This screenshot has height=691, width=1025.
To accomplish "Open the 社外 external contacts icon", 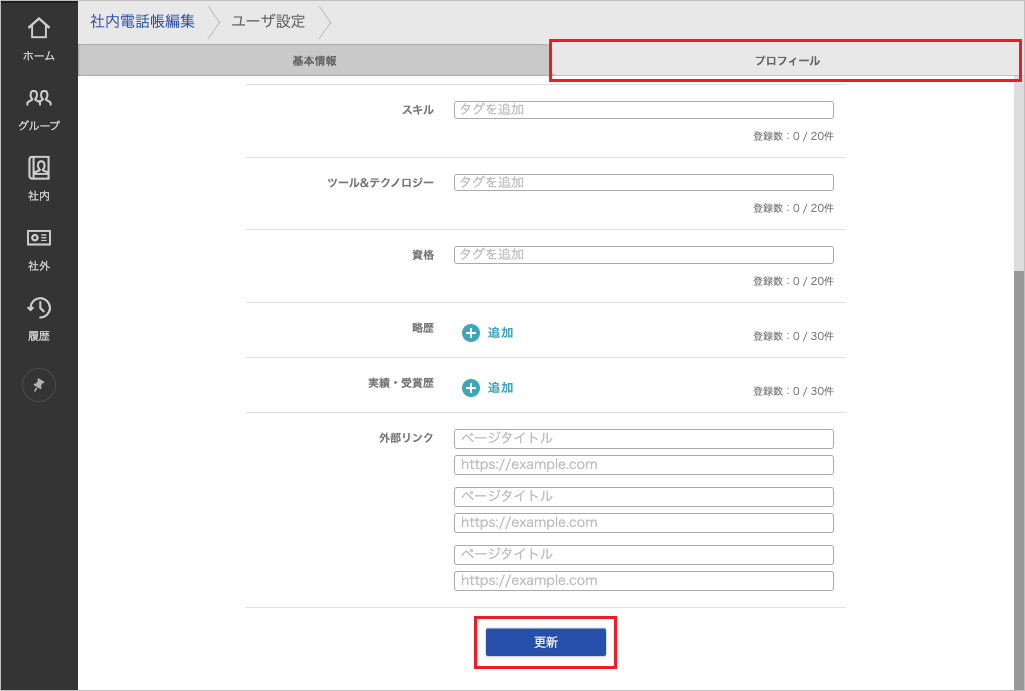I will pyautogui.click(x=39, y=248).
